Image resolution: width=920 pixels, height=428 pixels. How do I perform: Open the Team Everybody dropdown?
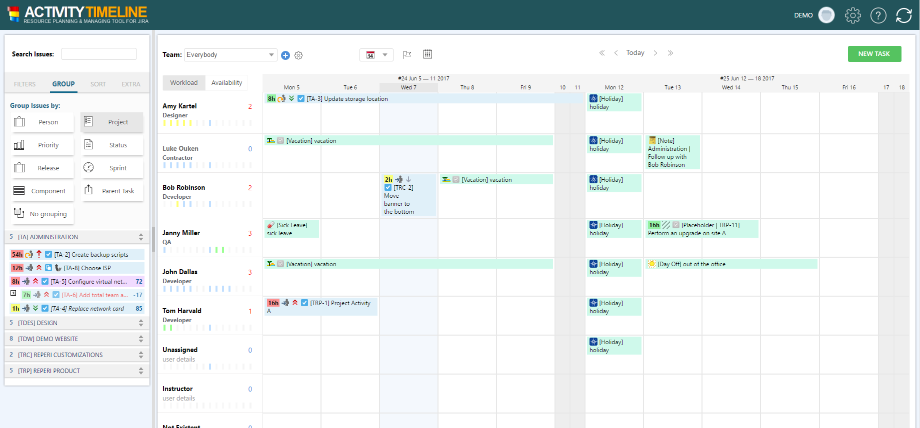point(230,55)
